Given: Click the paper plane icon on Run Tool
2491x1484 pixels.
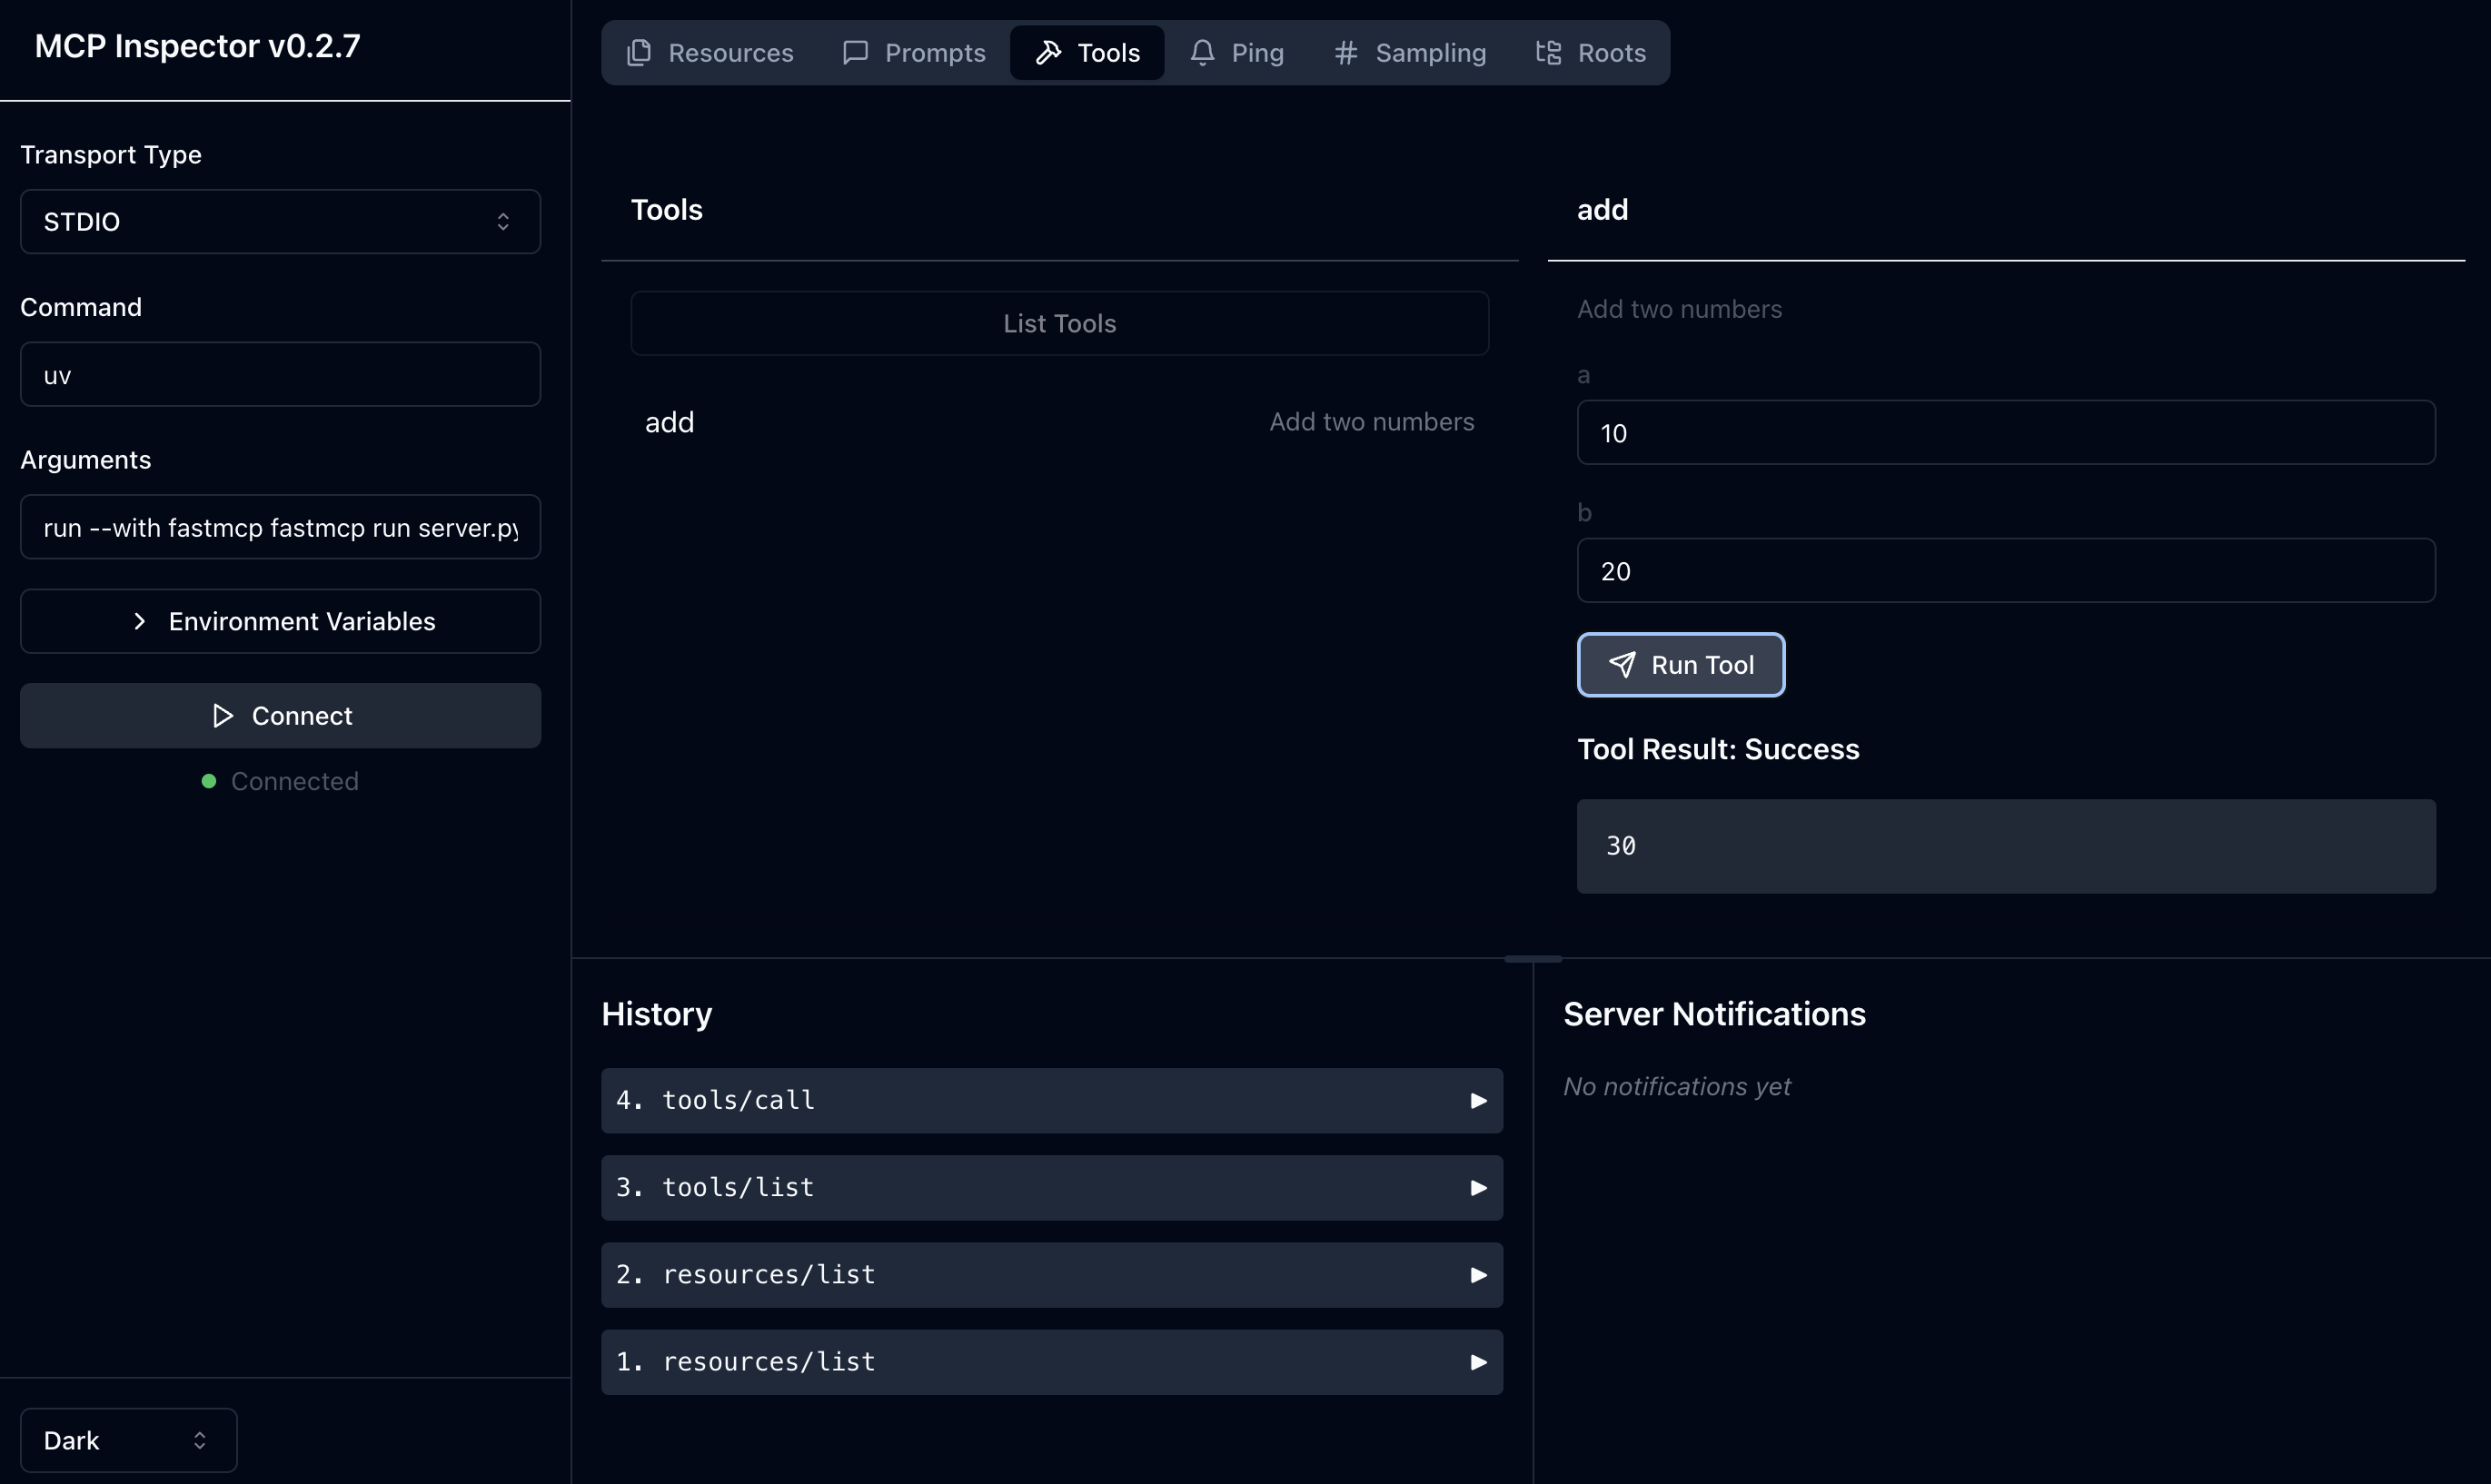Looking at the screenshot, I should point(1622,665).
